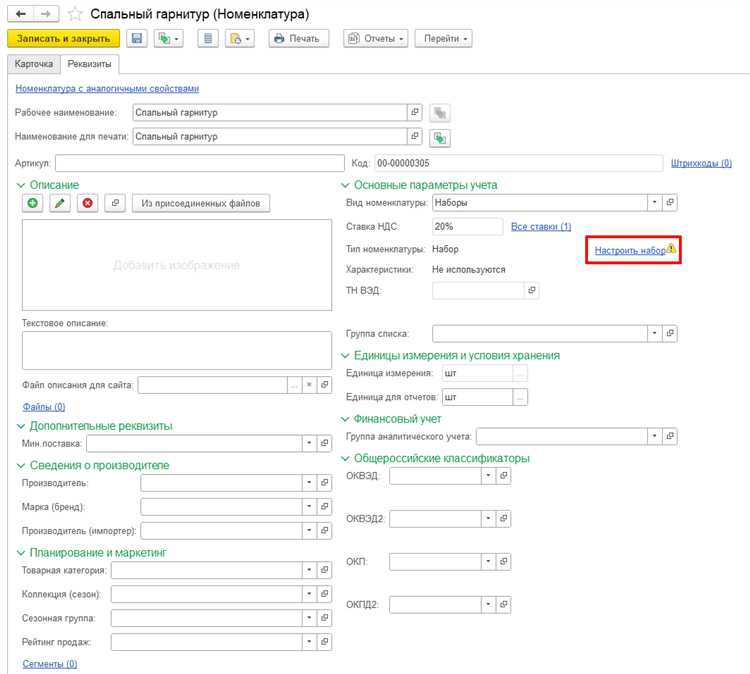Open the ОКПД2 record icon
750x674 pixels.
pyautogui.click(x=503, y=605)
